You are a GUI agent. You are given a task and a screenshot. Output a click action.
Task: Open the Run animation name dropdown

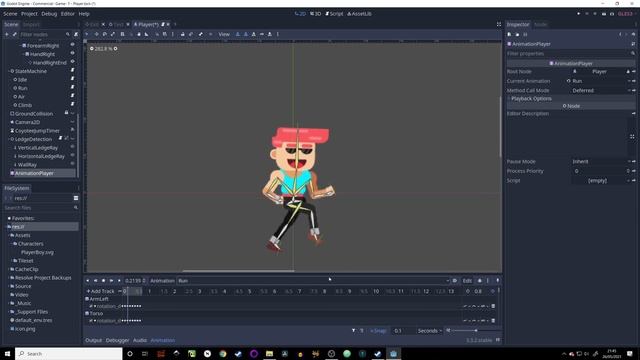(x=313, y=281)
